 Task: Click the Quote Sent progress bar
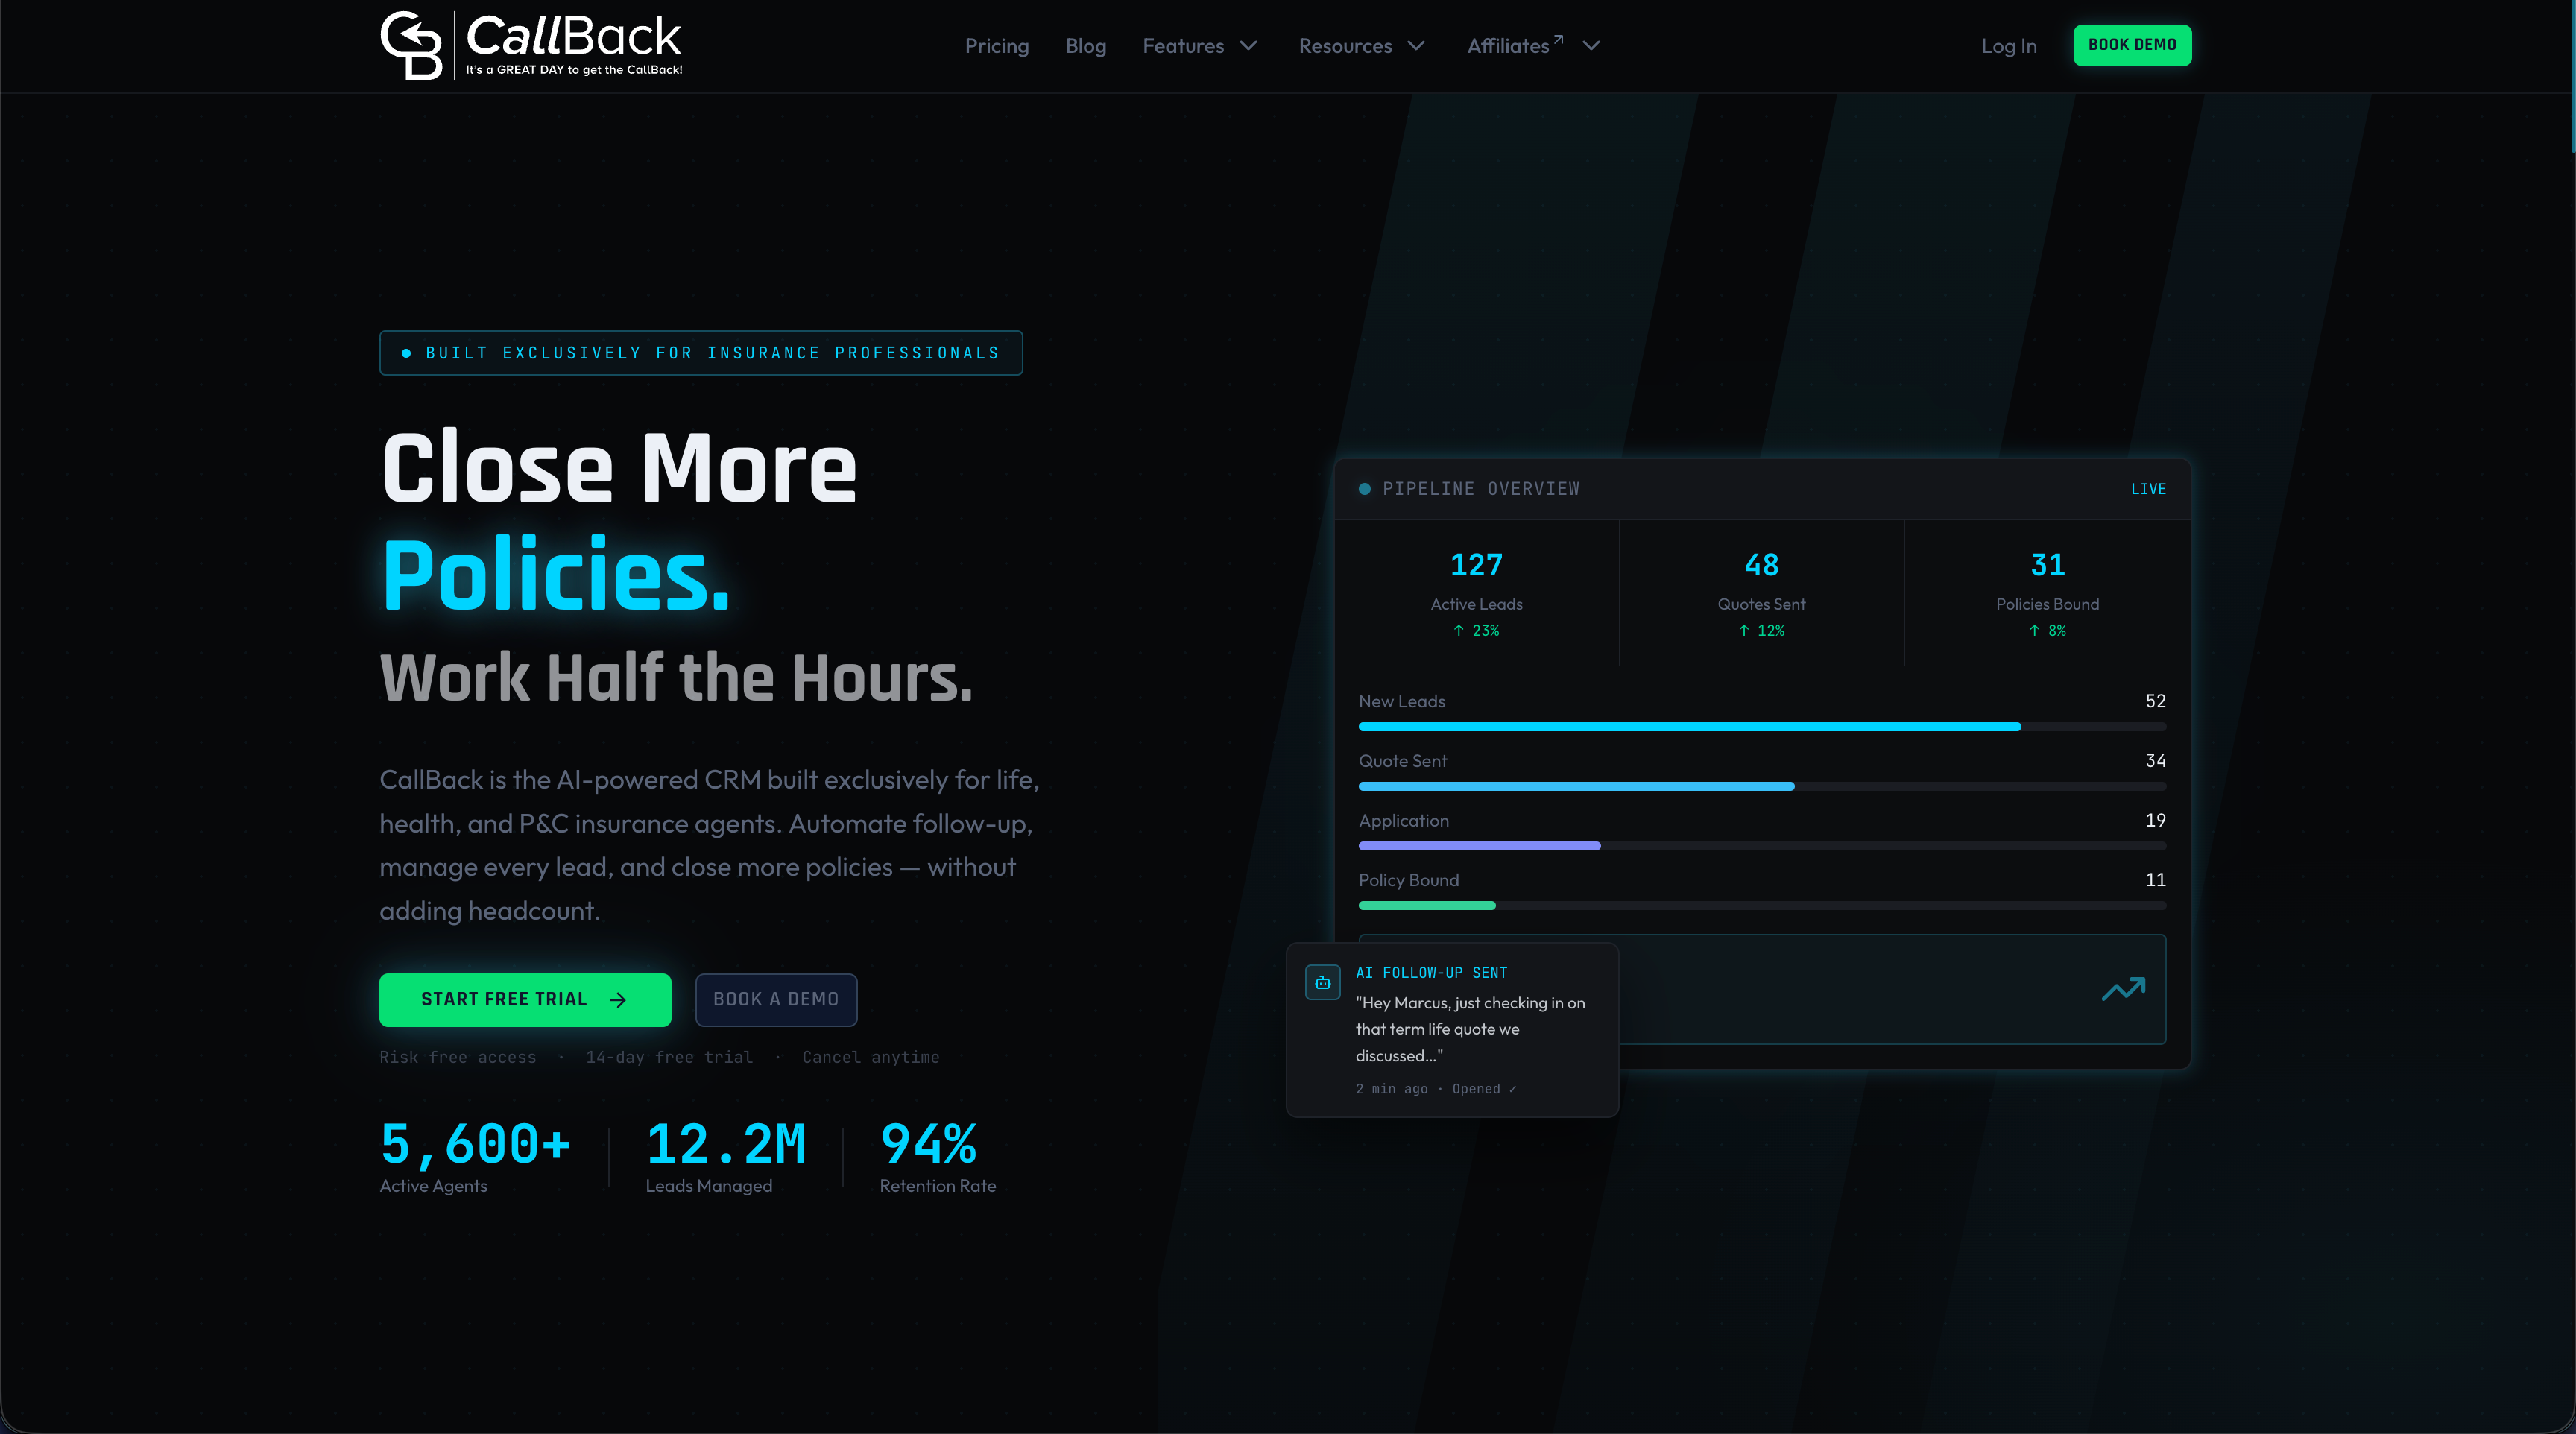pos(1762,786)
